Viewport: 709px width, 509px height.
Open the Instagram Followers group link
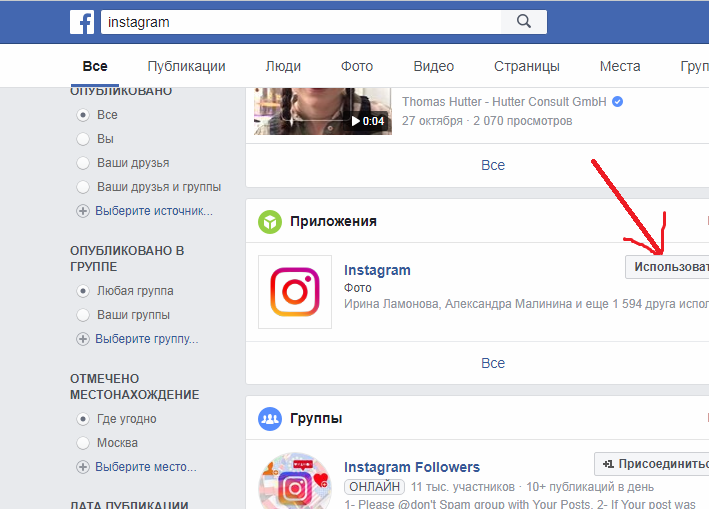pyautogui.click(x=412, y=467)
